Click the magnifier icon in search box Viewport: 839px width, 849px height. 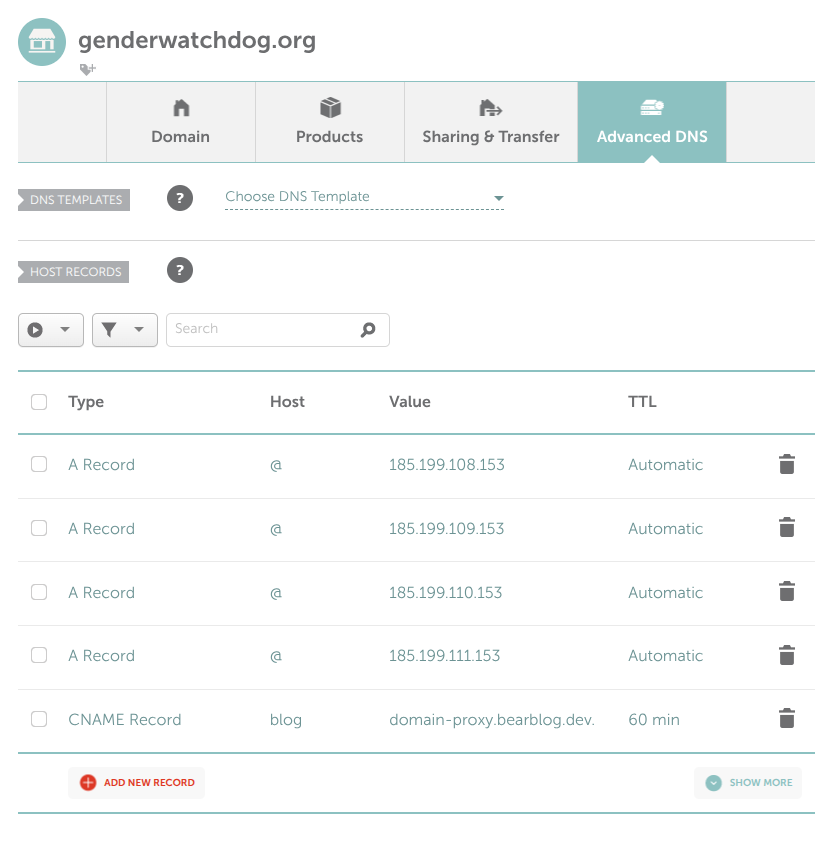point(367,329)
